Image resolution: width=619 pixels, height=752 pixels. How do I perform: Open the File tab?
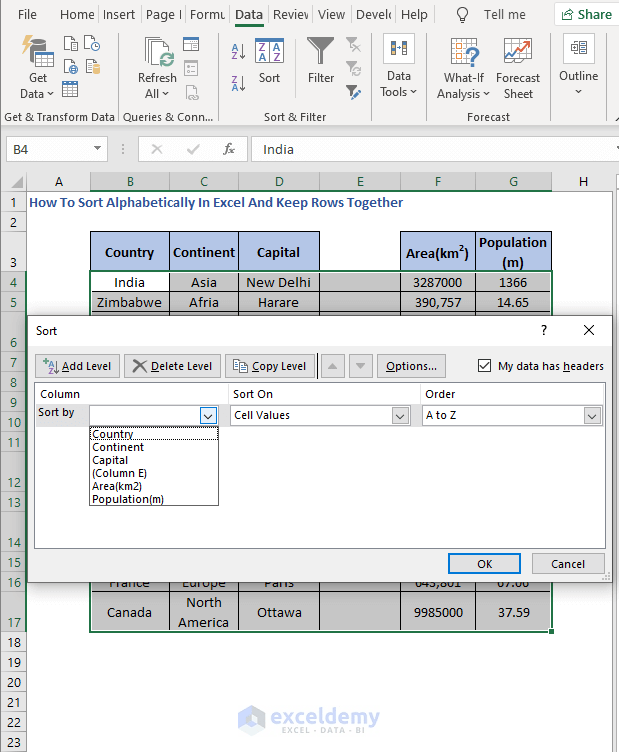[27, 15]
